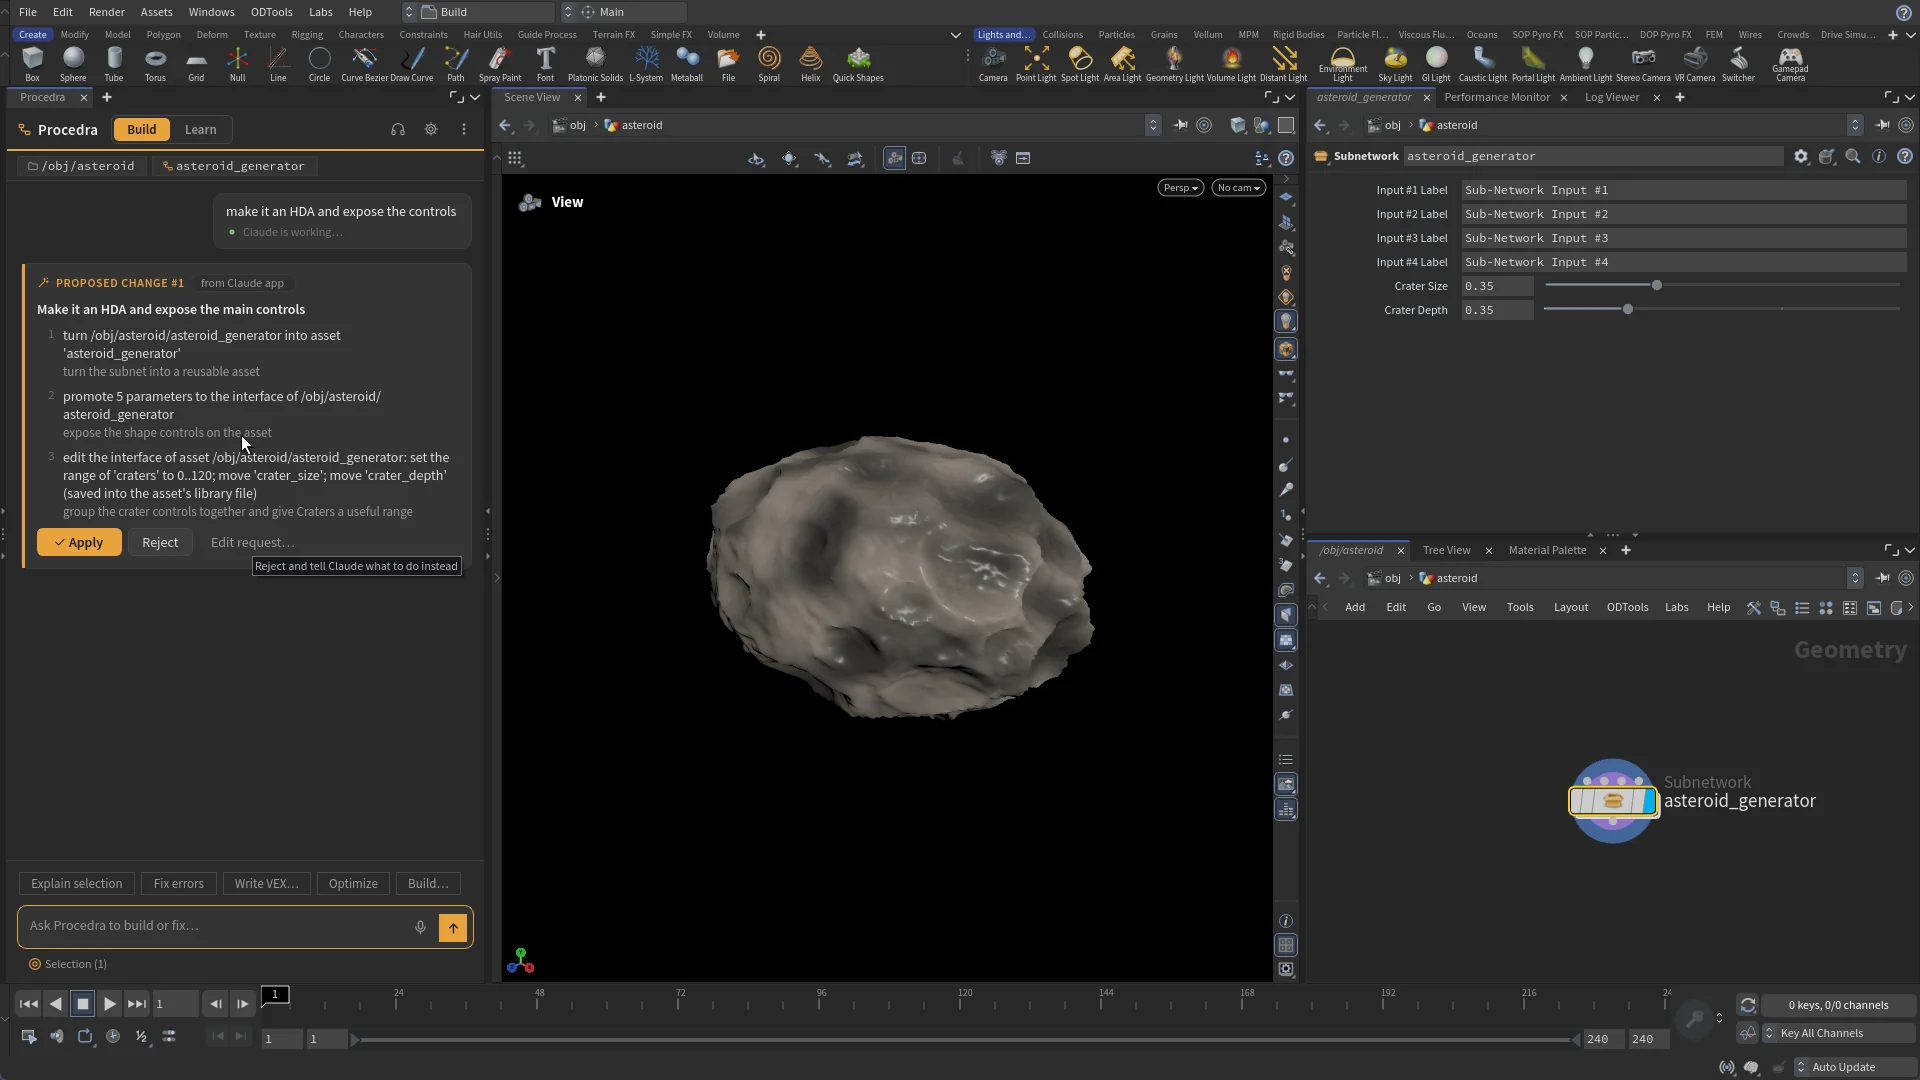Send the Procedra prompt with arrow button
This screenshot has height=1080, width=1920.
tap(453, 927)
